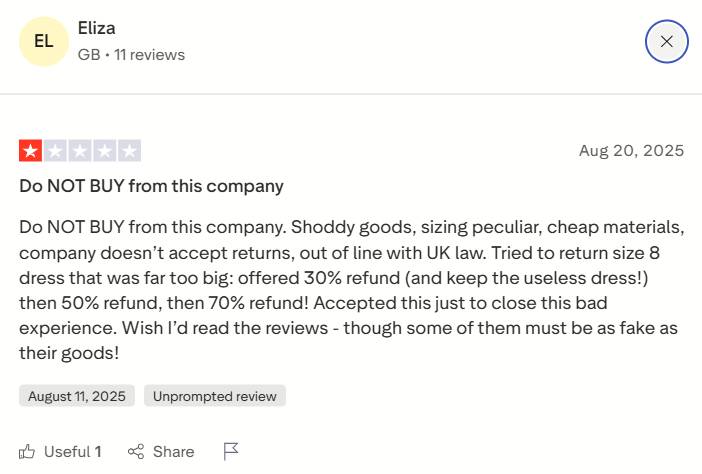Click the 'GB • 11 reviews' reviewer info
Screen dimensions: 702x474
131,55
